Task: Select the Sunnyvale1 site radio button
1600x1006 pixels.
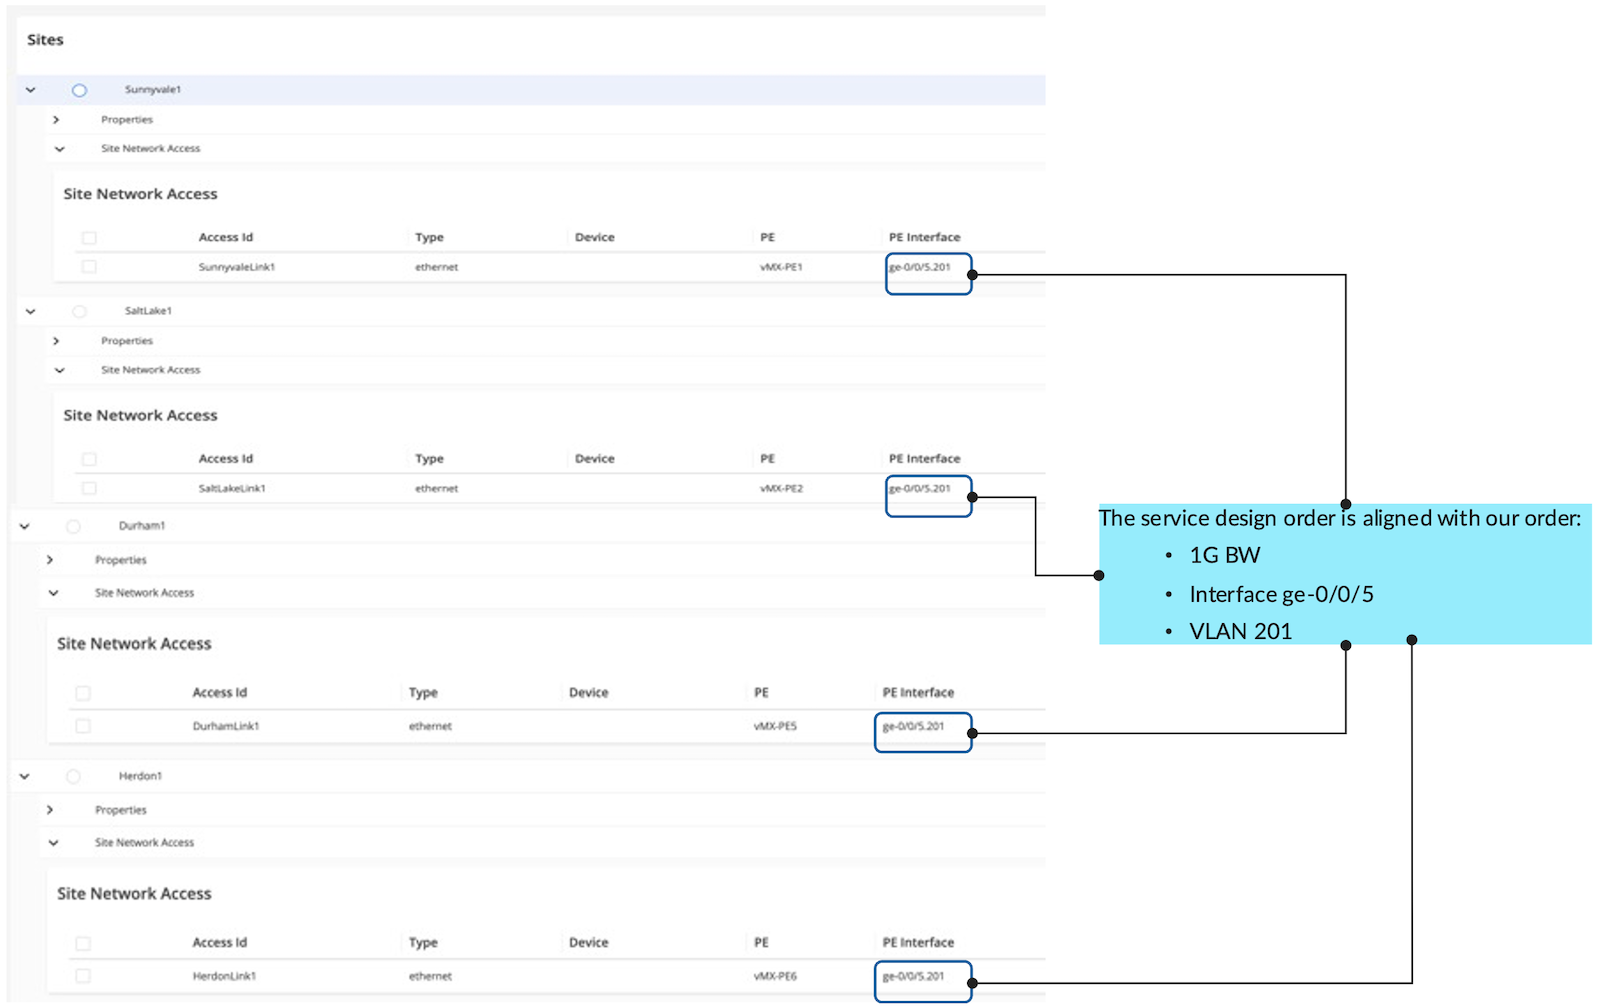Action: click(79, 90)
